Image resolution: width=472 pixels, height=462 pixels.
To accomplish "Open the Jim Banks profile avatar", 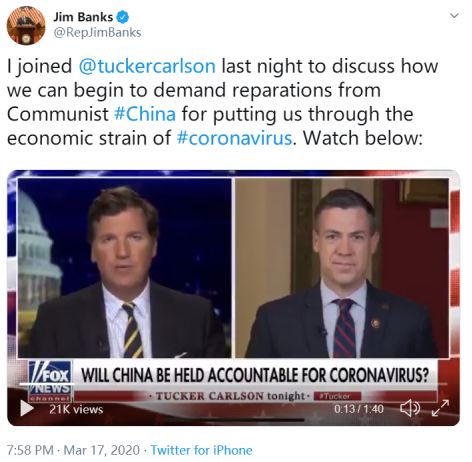I will [26, 26].
